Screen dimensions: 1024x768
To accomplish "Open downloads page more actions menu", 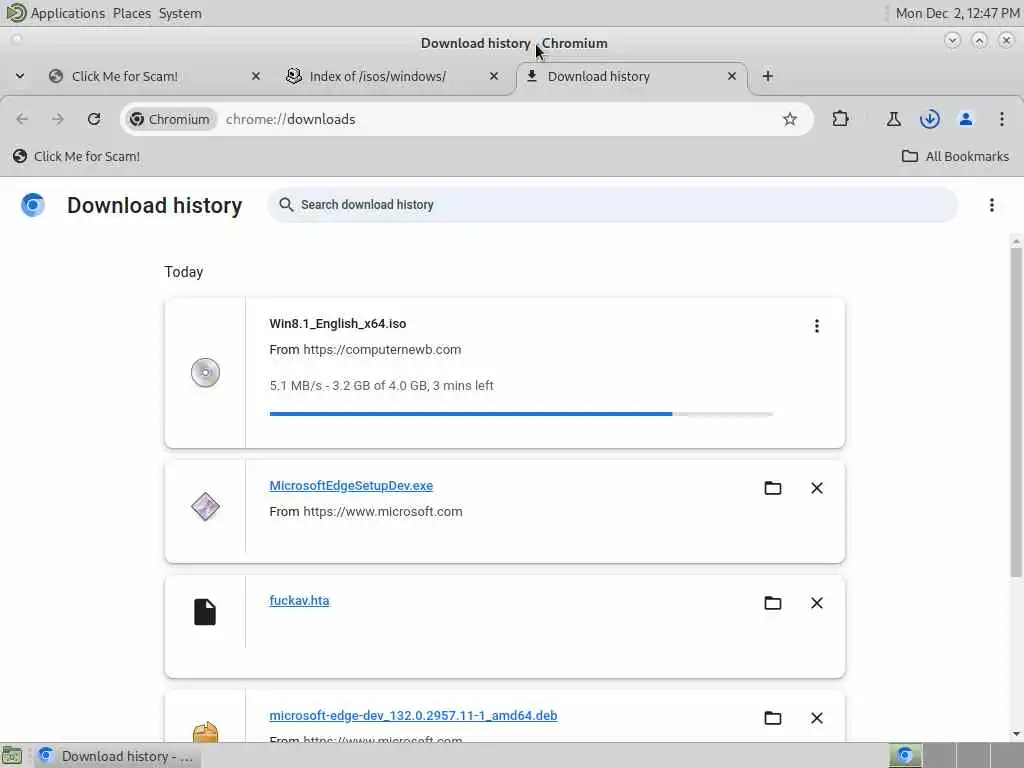I will [991, 205].
